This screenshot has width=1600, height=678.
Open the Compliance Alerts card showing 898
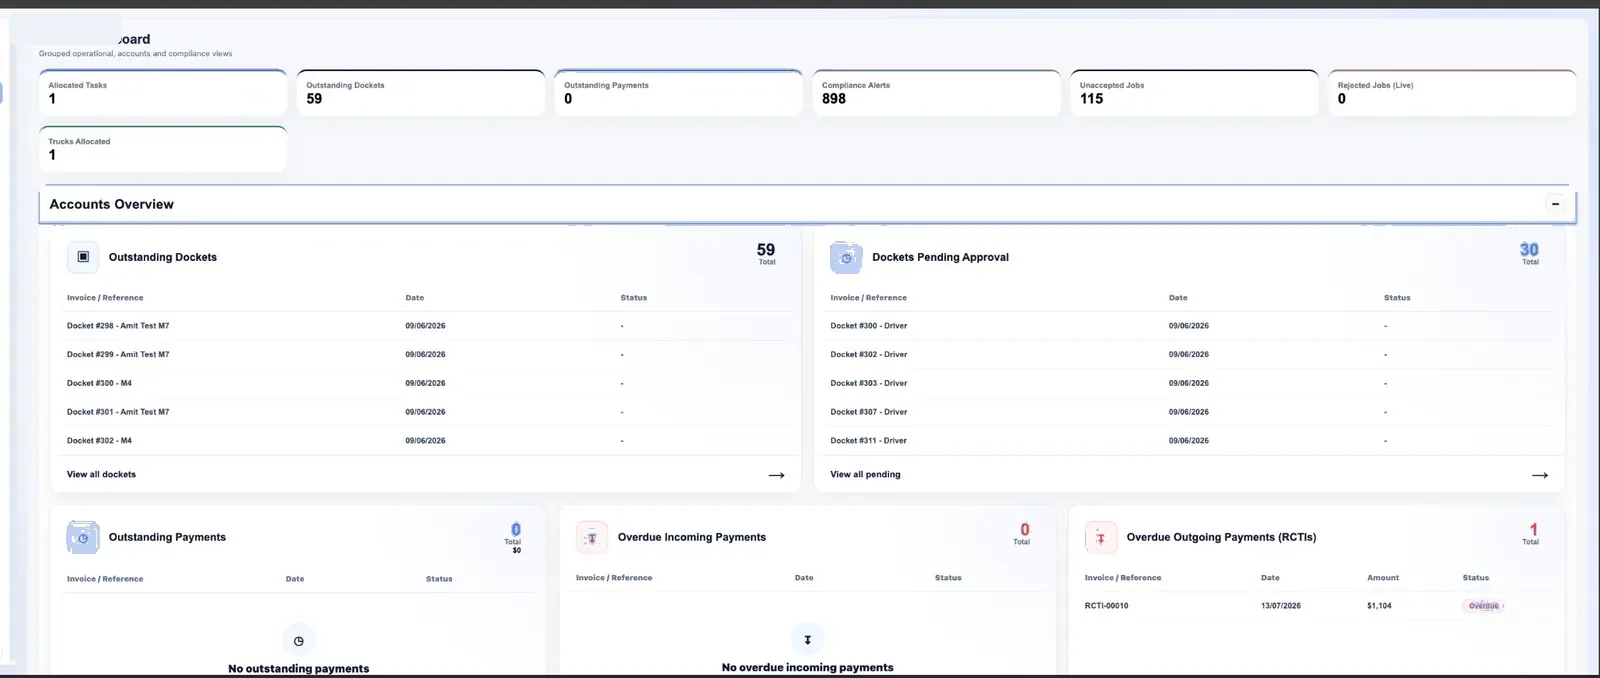click(937, 93)
